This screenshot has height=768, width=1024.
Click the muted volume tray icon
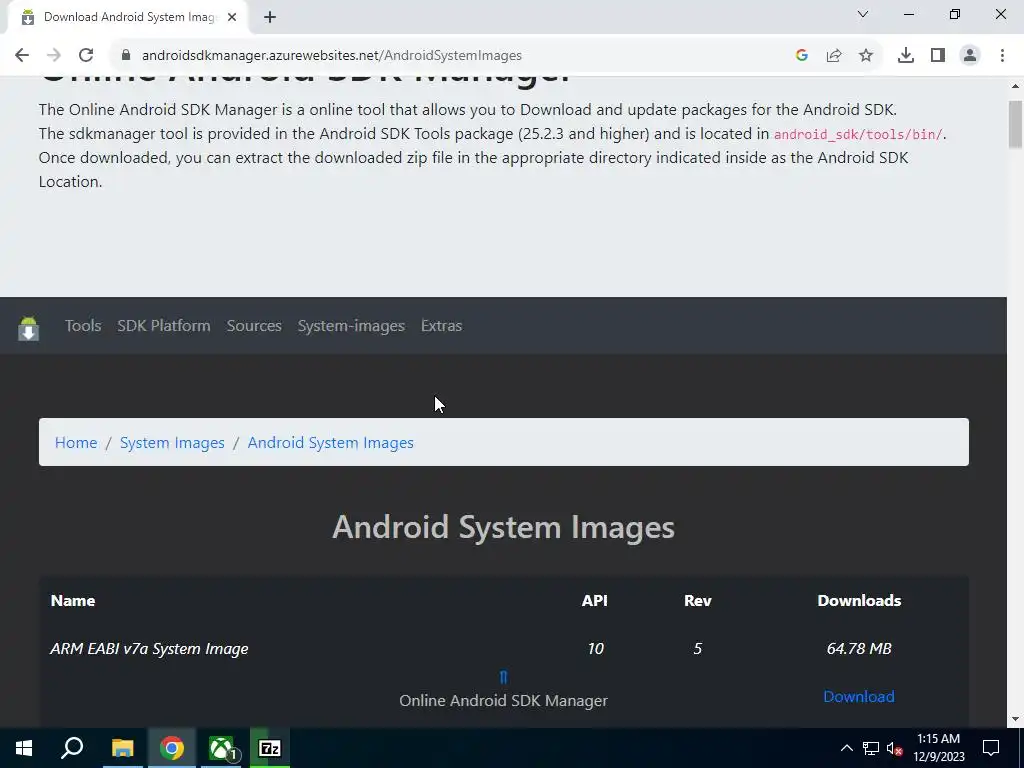[x=894, y=748]
